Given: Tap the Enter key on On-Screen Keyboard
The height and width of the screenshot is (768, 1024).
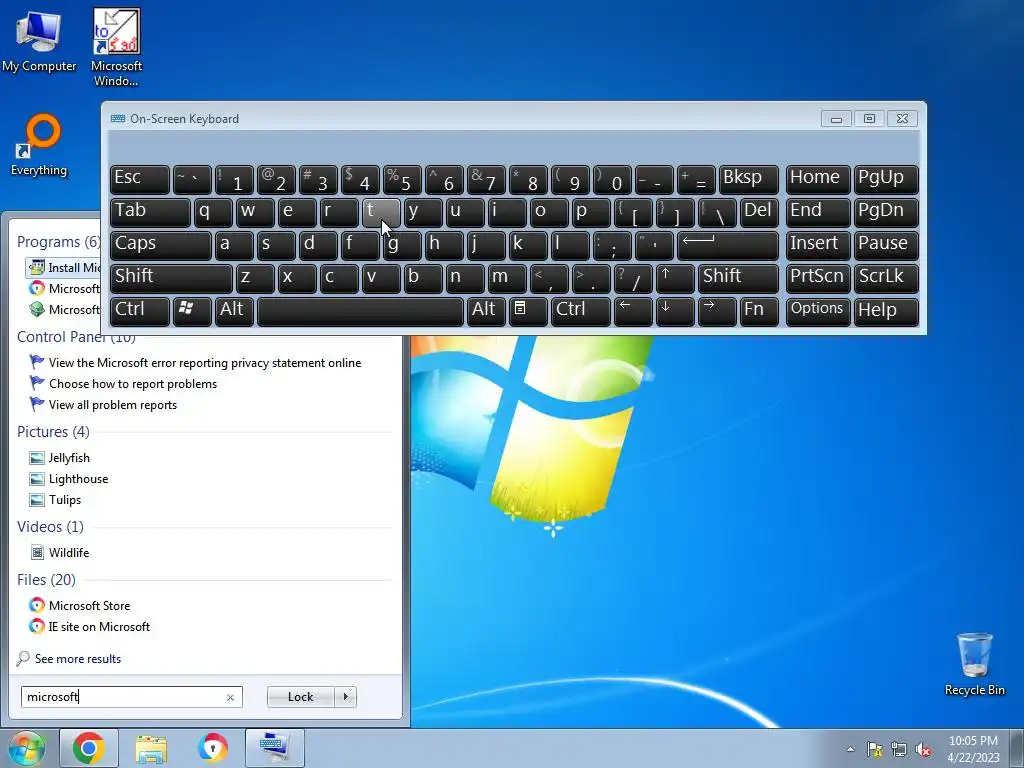Looking at the screenshot, I should pos(728,245).
